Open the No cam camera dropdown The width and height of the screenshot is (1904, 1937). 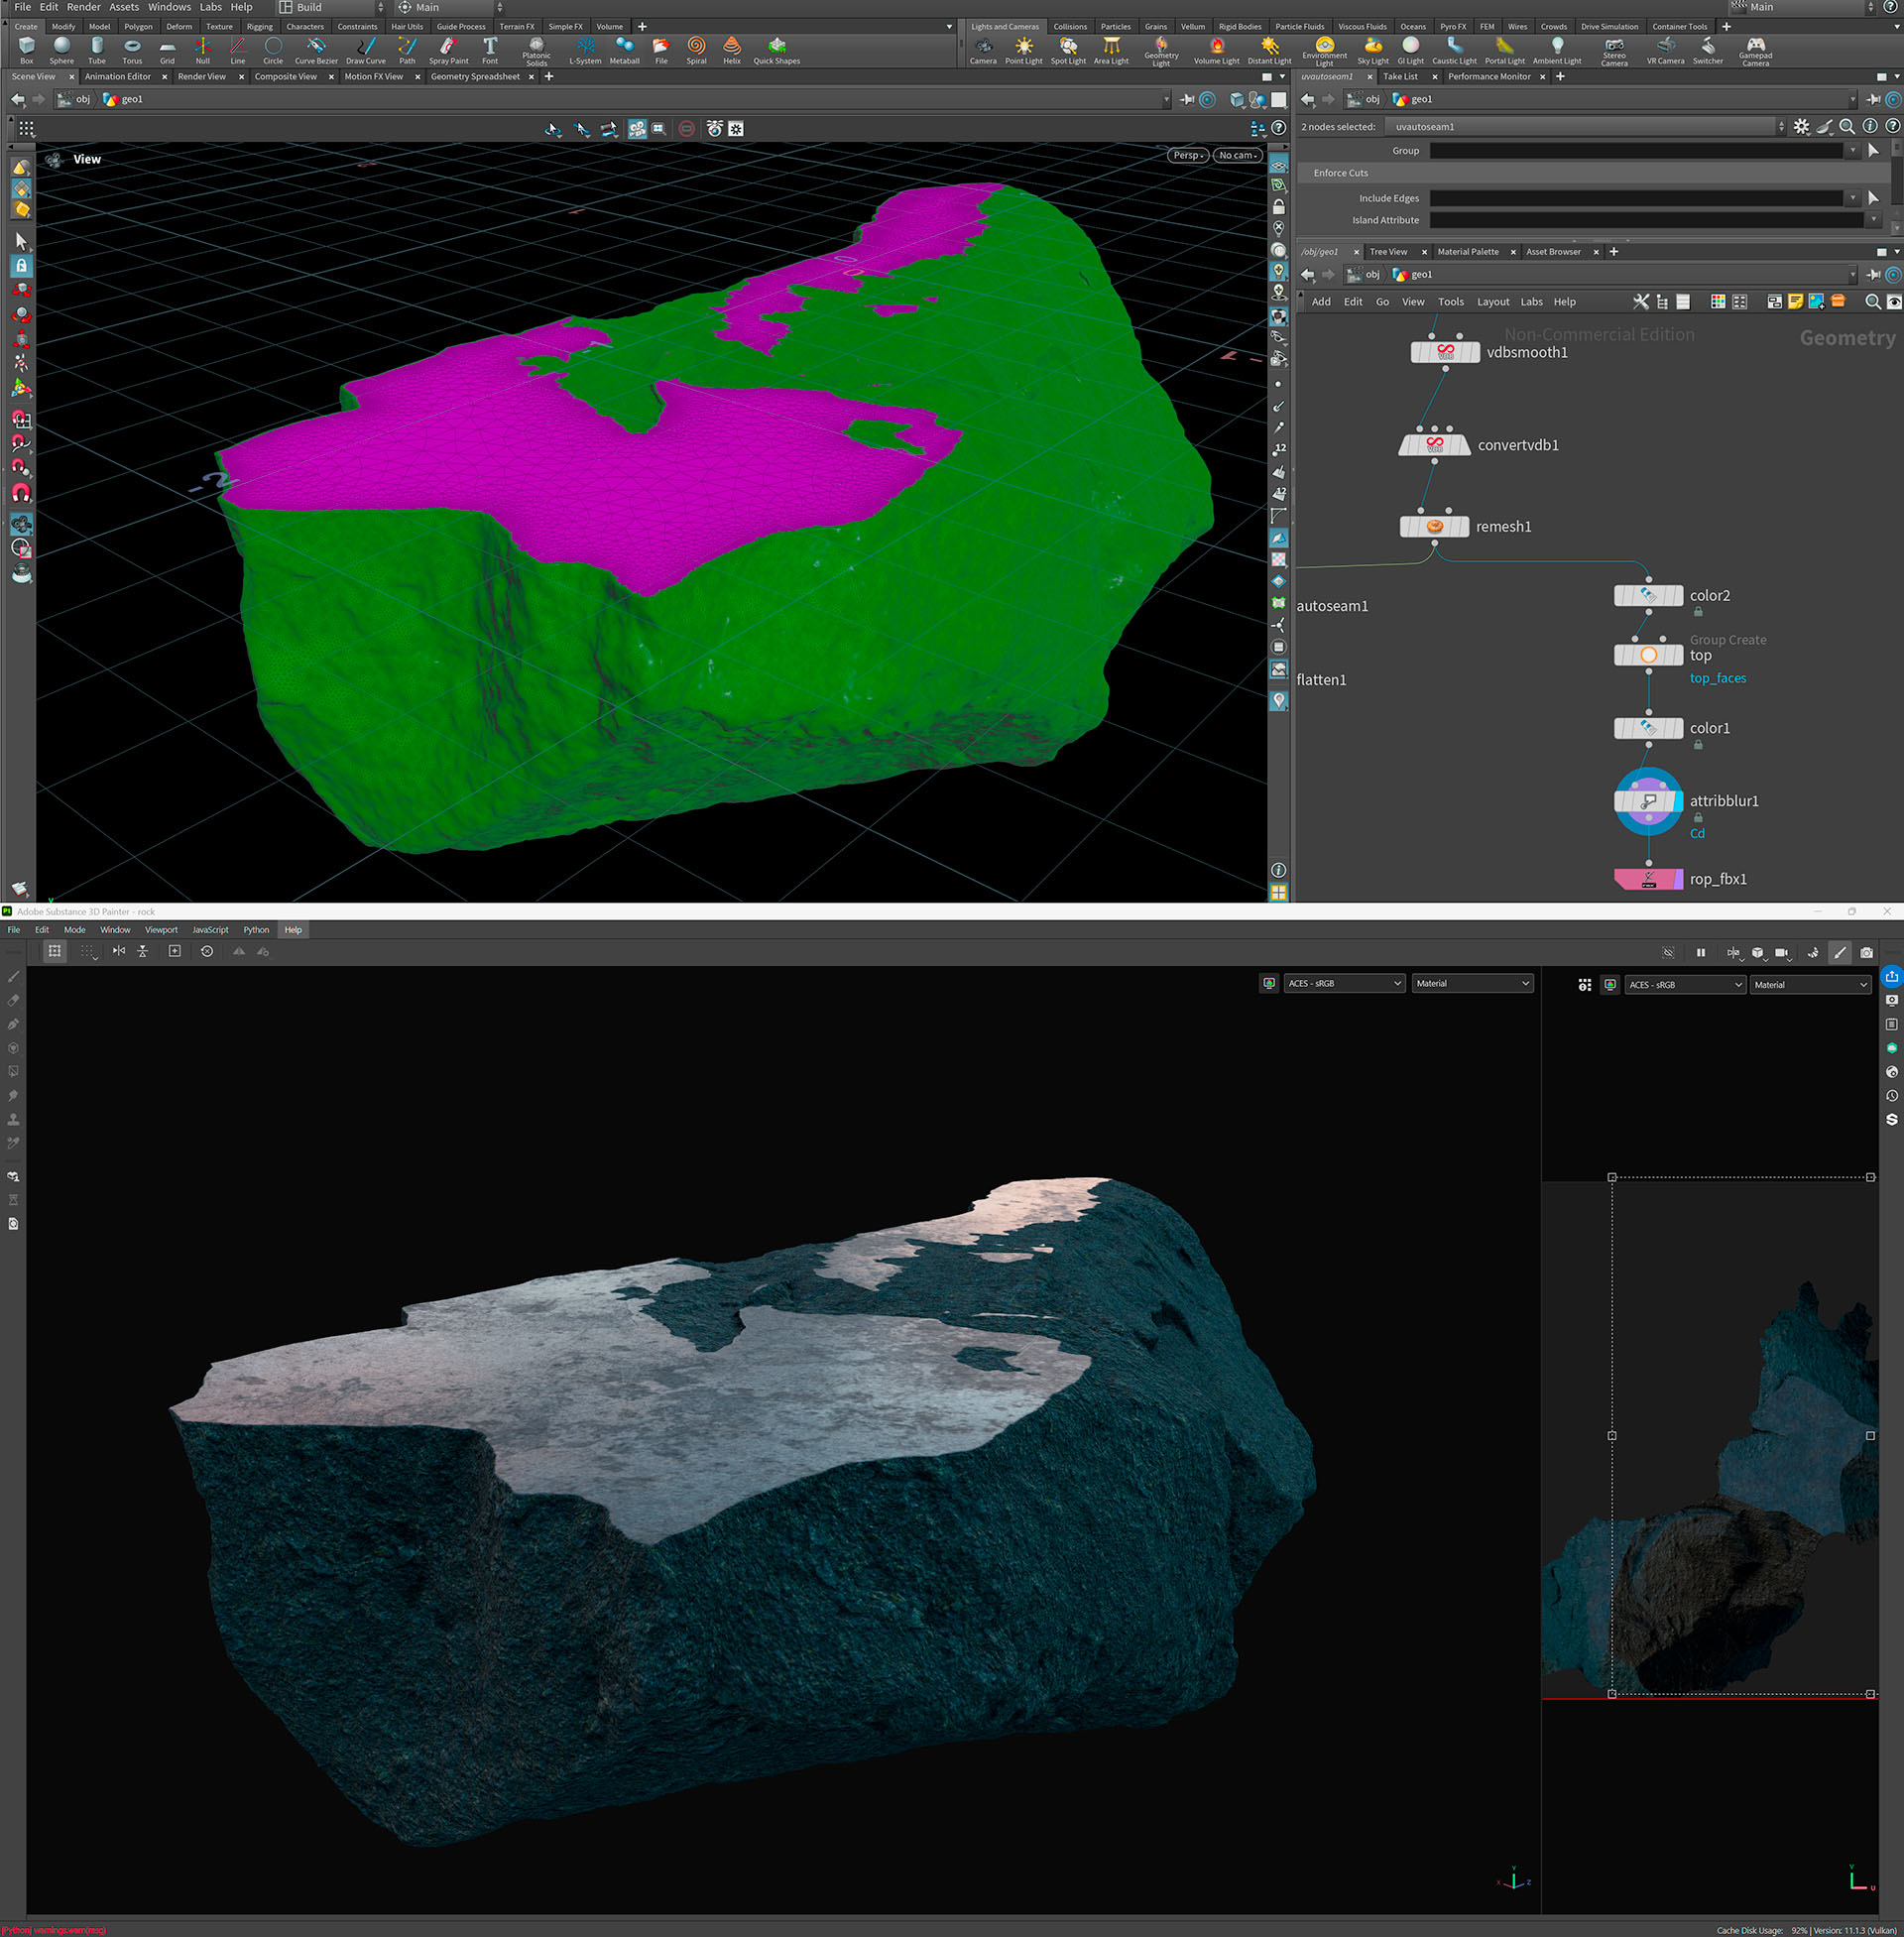point(1237,155)
